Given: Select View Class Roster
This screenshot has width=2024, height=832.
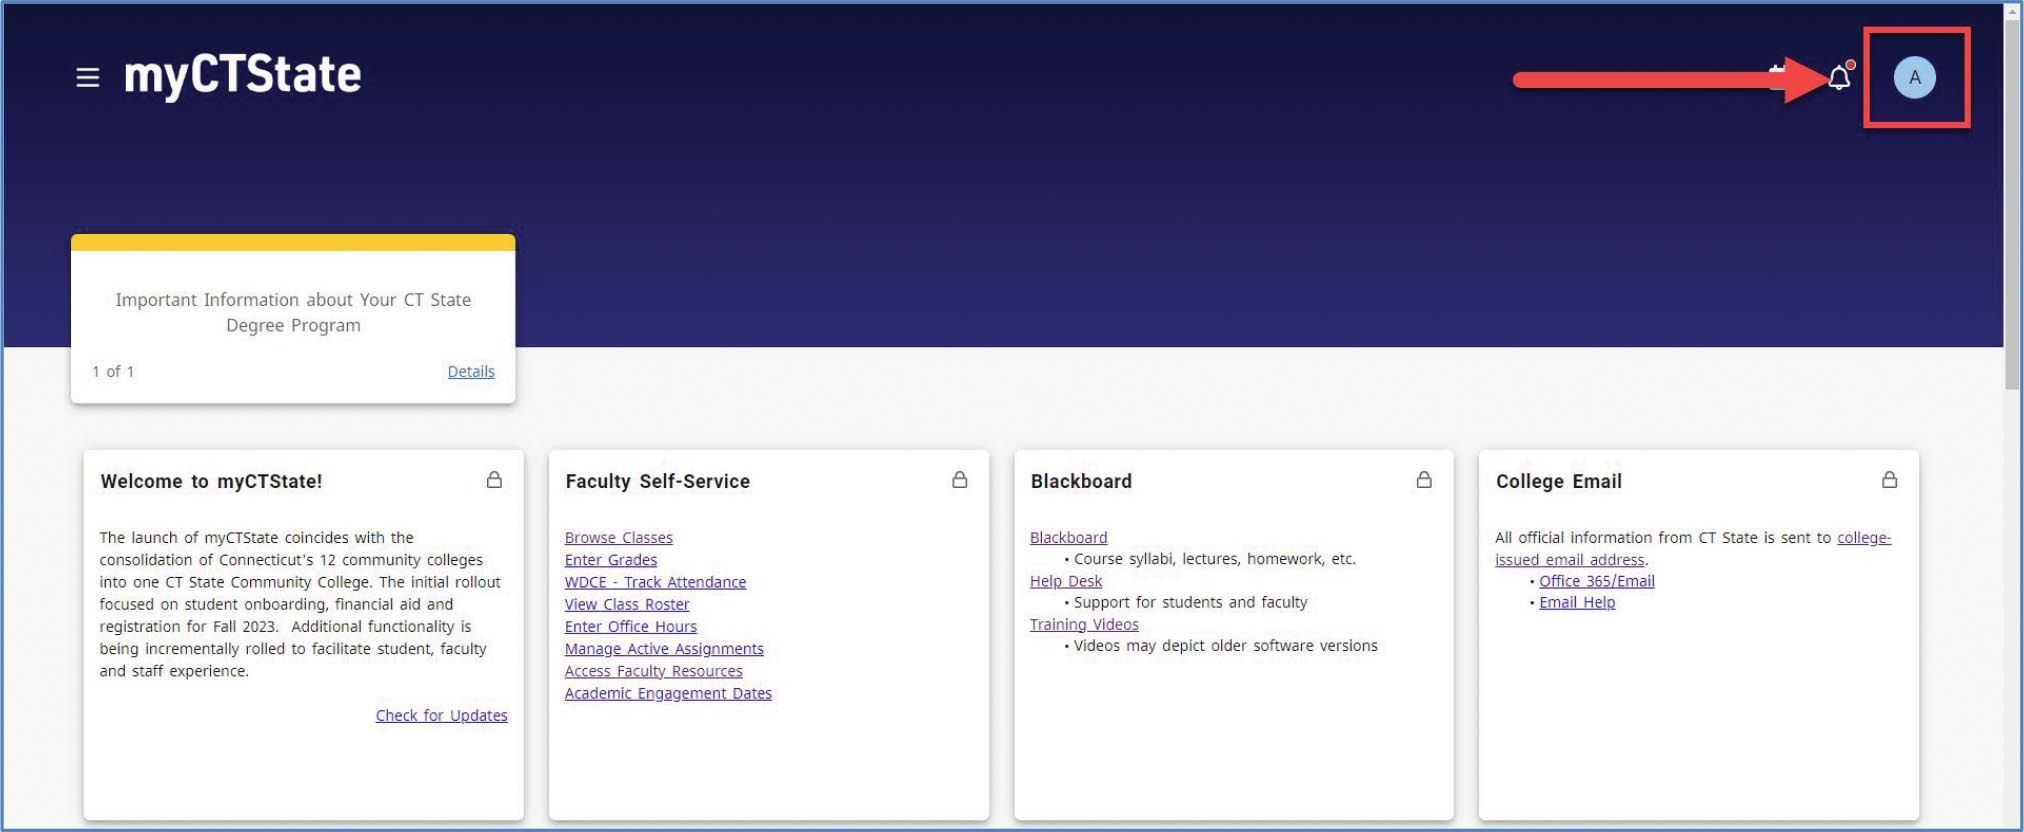Looking at the screenshot, I should [x=626, y=604].
